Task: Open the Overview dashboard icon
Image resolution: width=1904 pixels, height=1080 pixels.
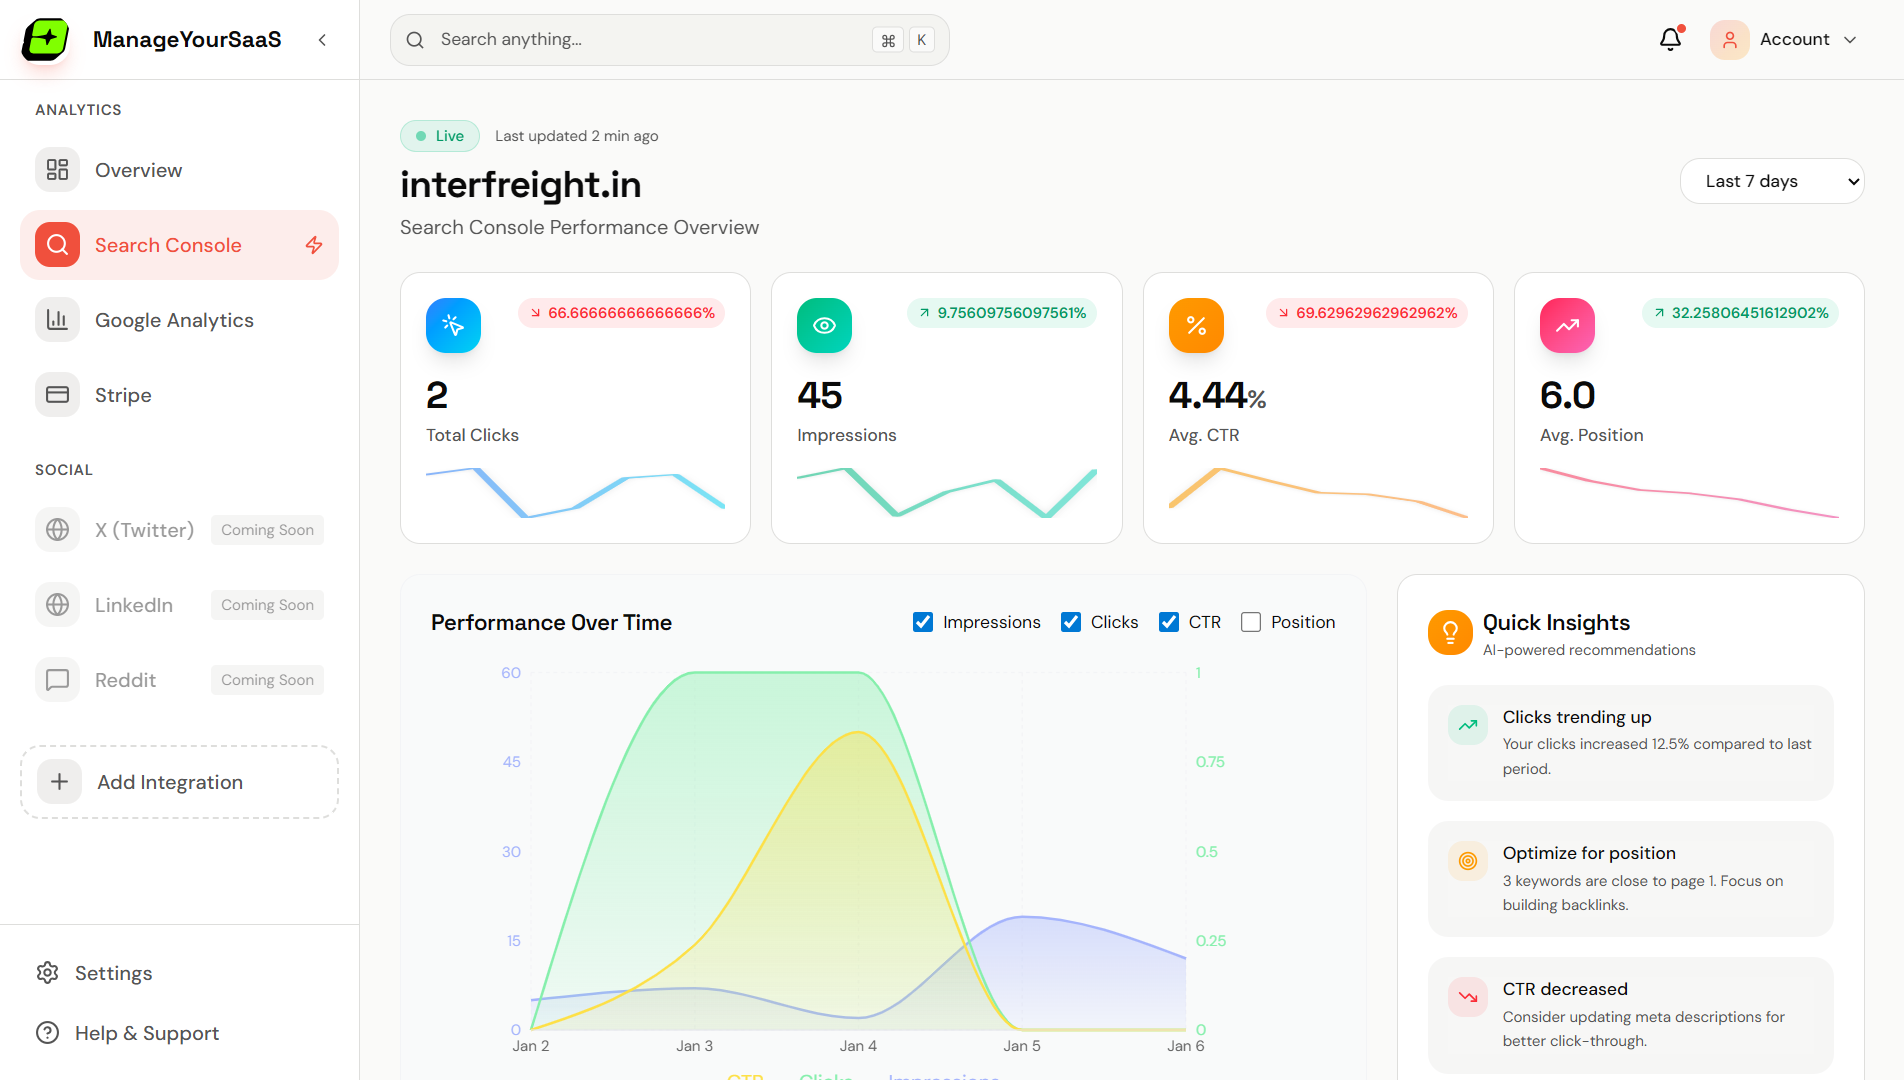Action: (x=57, y=170)
